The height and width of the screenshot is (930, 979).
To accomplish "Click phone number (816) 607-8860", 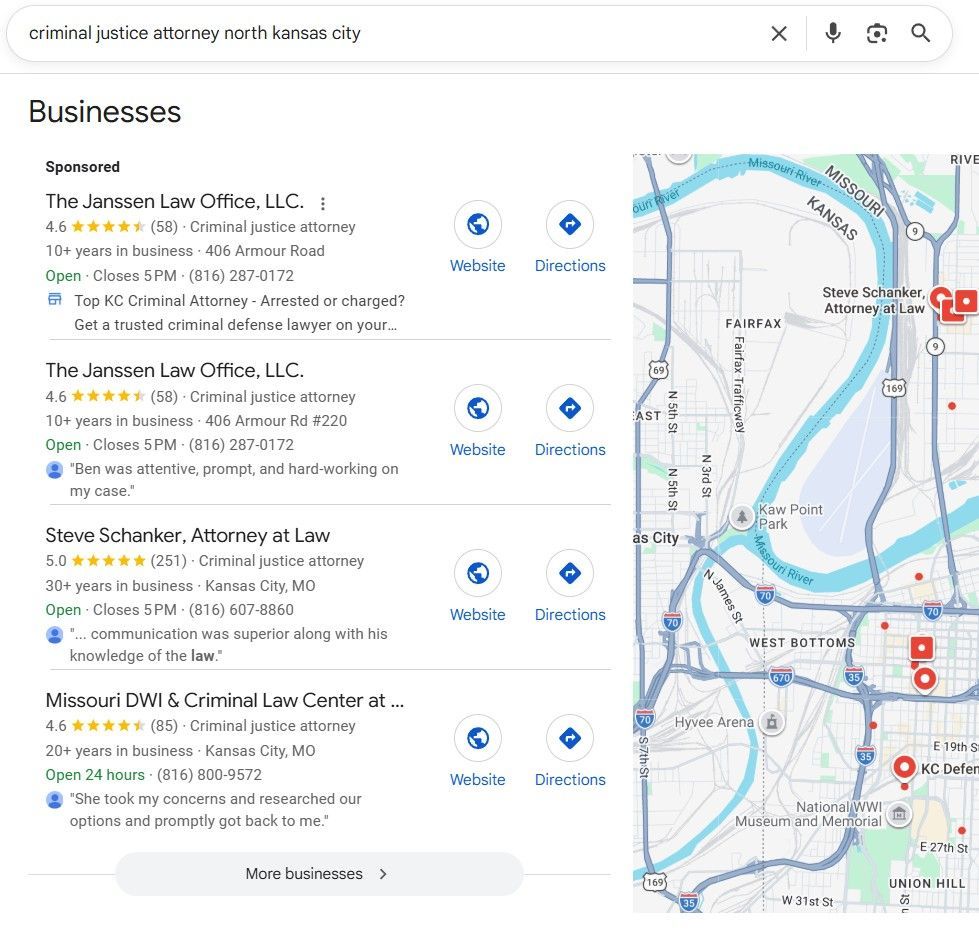I will (241, 610).
